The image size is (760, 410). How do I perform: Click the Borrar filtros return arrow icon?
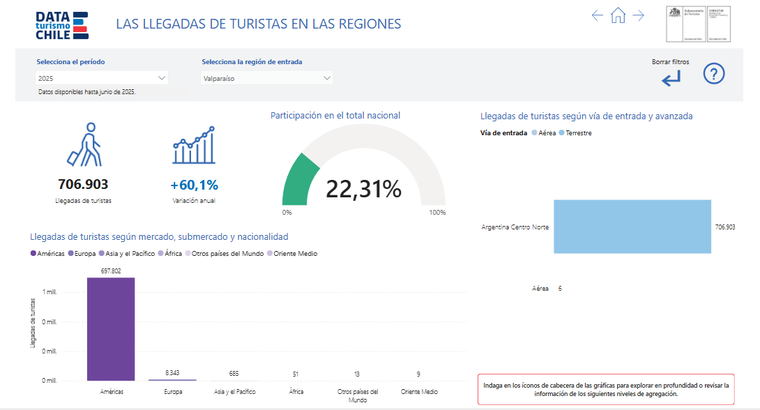click(x=669, y=78)
